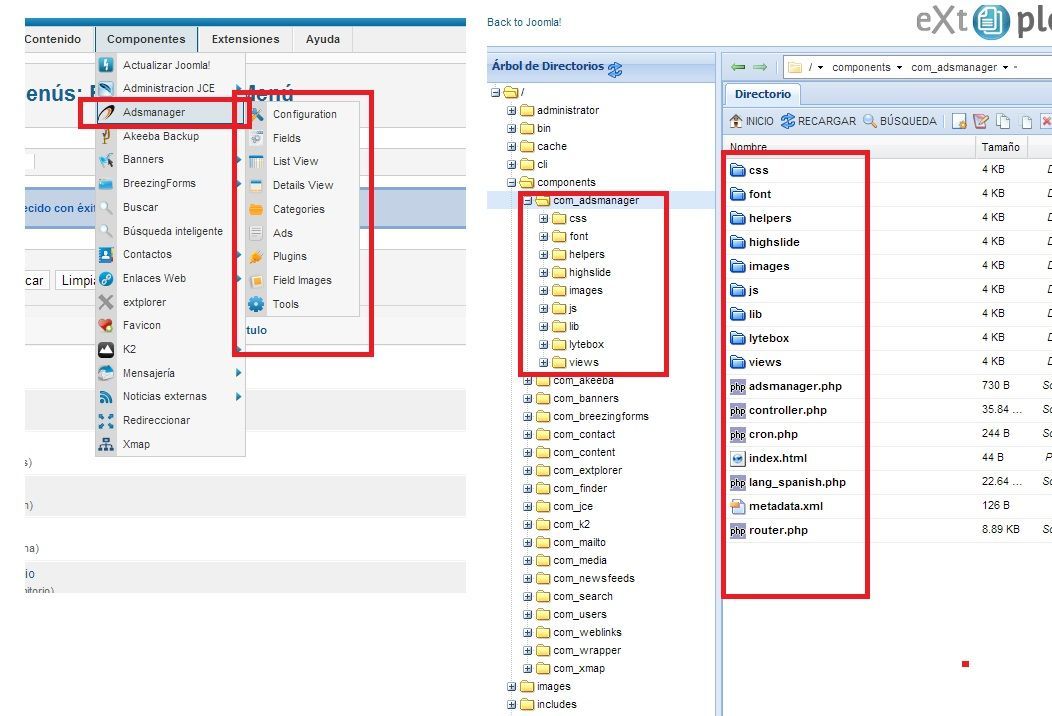
Task: Click the Adsmanager feather icon in menu
Action: 106,113
